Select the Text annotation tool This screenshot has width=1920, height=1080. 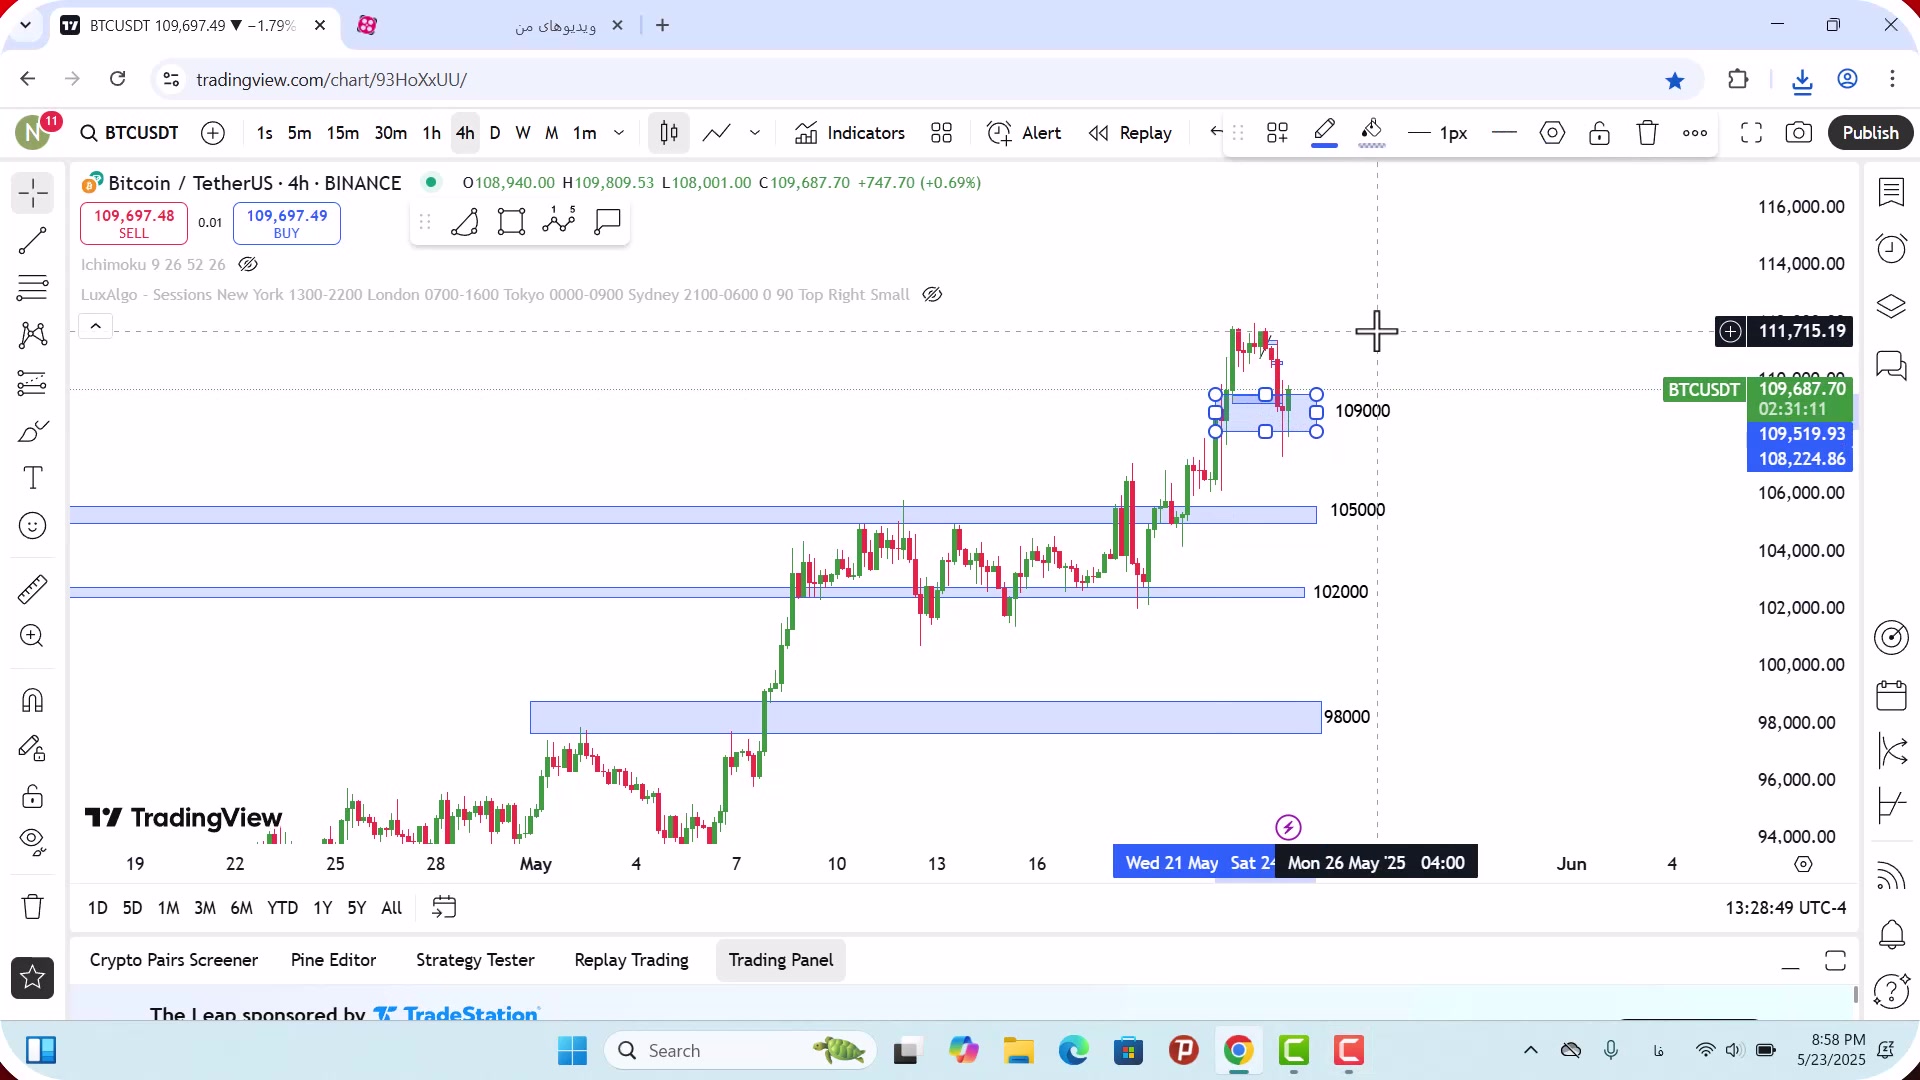coord(32,478)
